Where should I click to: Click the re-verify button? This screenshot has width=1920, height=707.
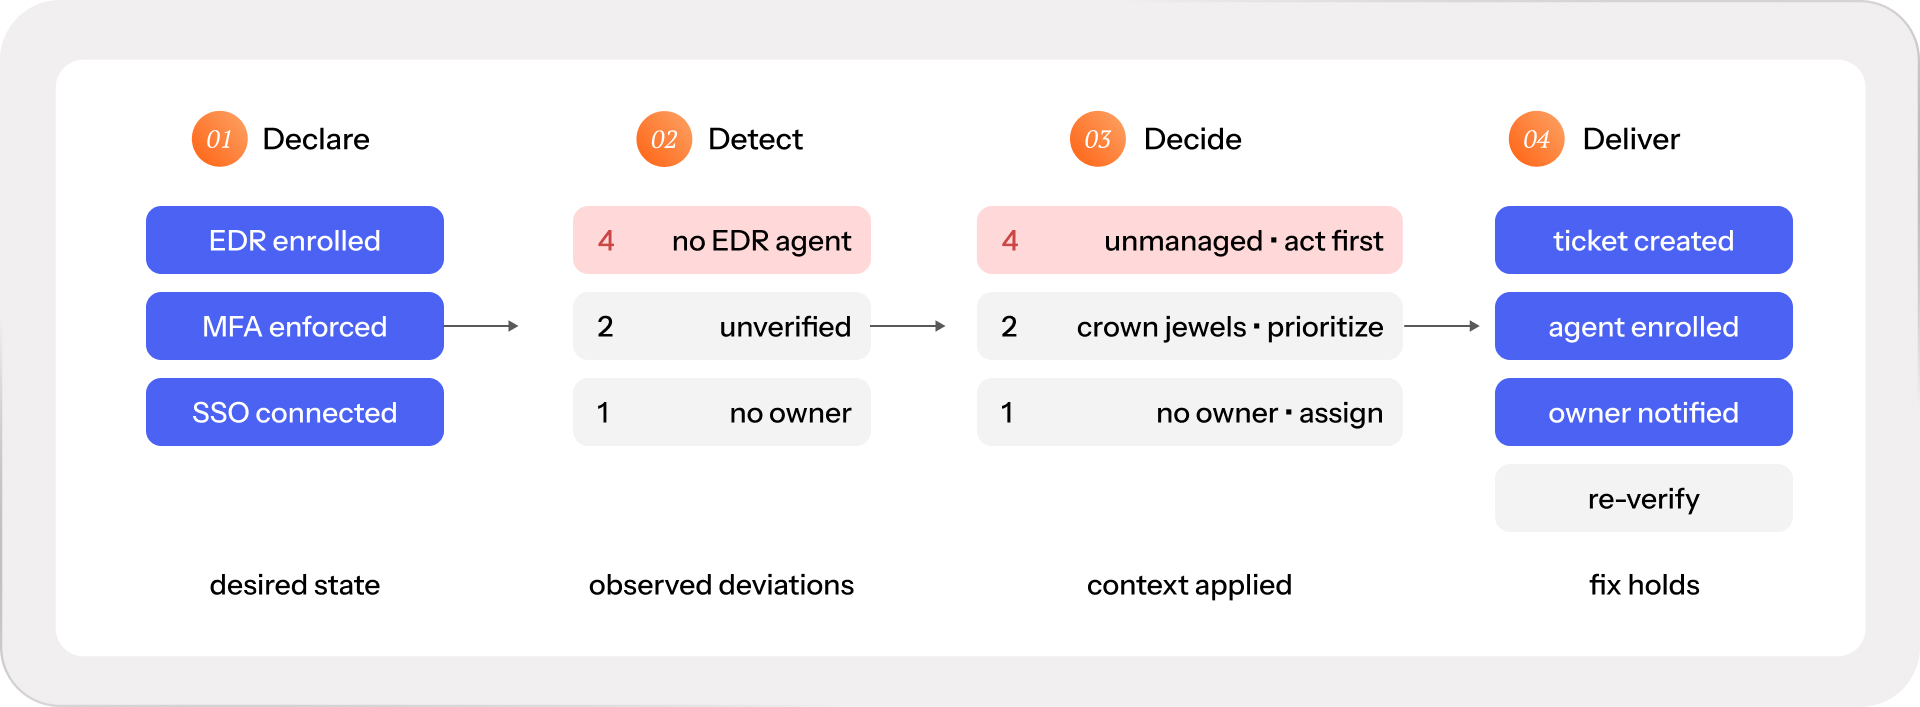point(1643,498)
